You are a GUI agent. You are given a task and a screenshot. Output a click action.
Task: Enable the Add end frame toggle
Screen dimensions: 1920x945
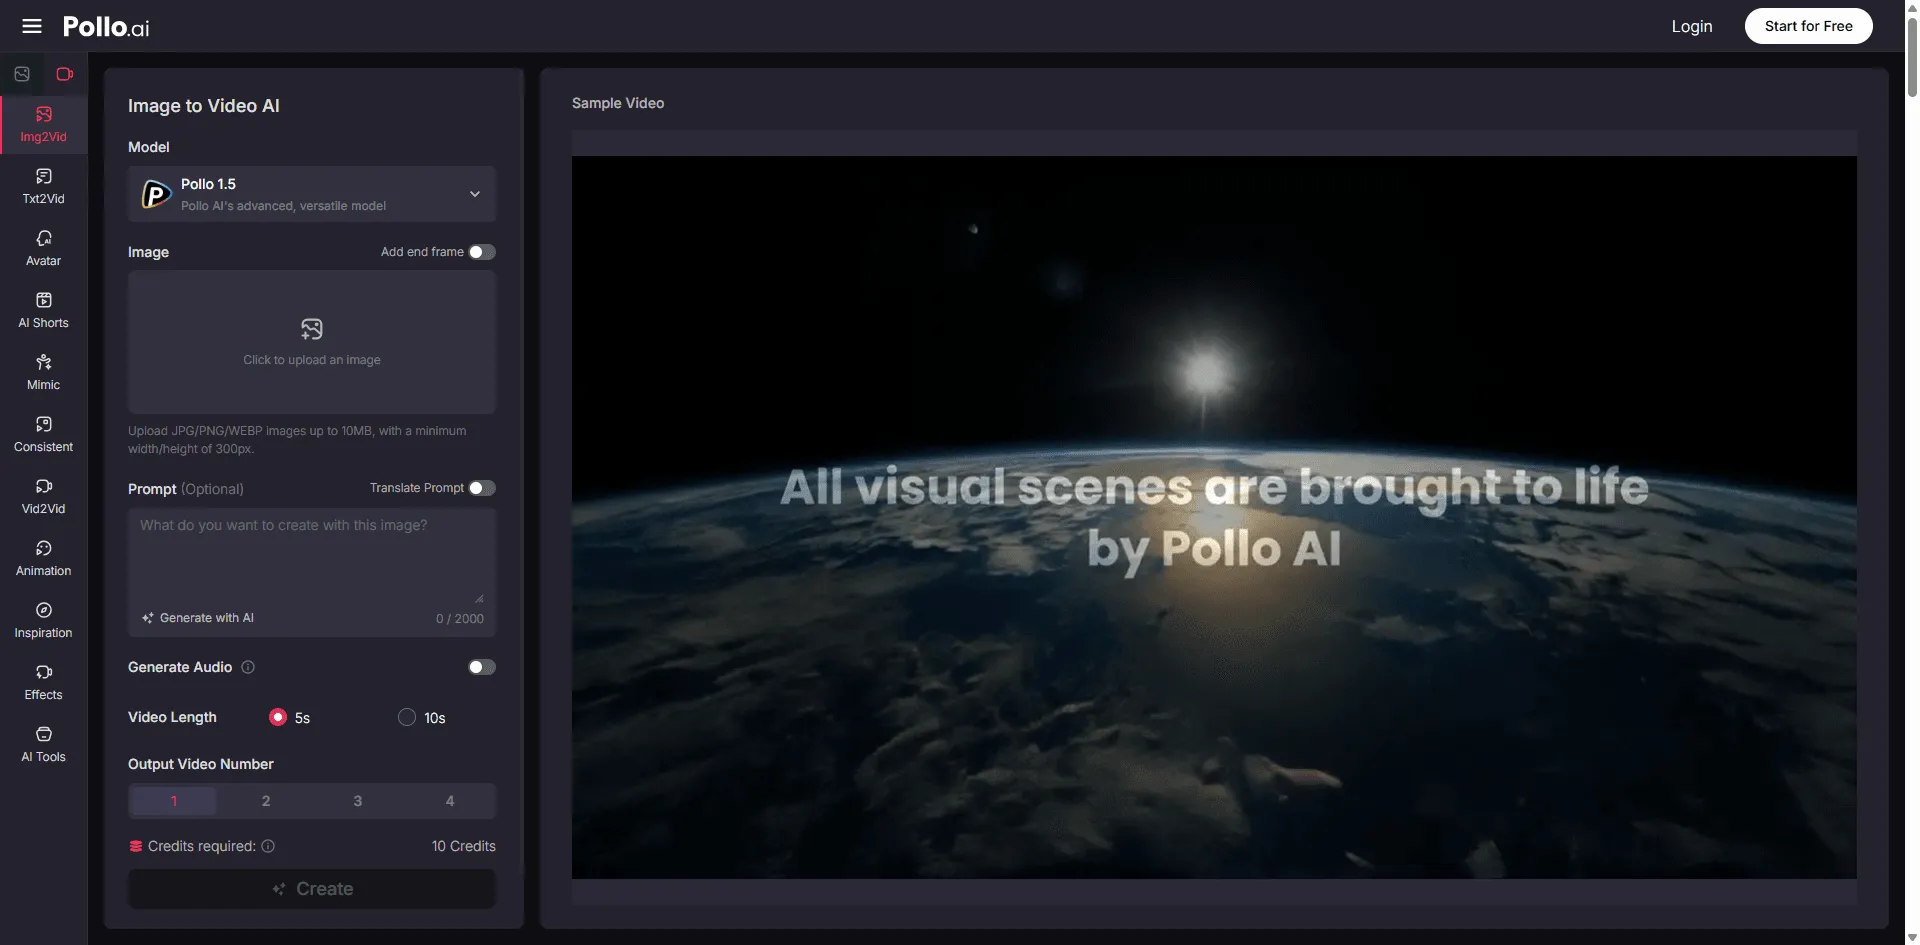click(481, 252)
